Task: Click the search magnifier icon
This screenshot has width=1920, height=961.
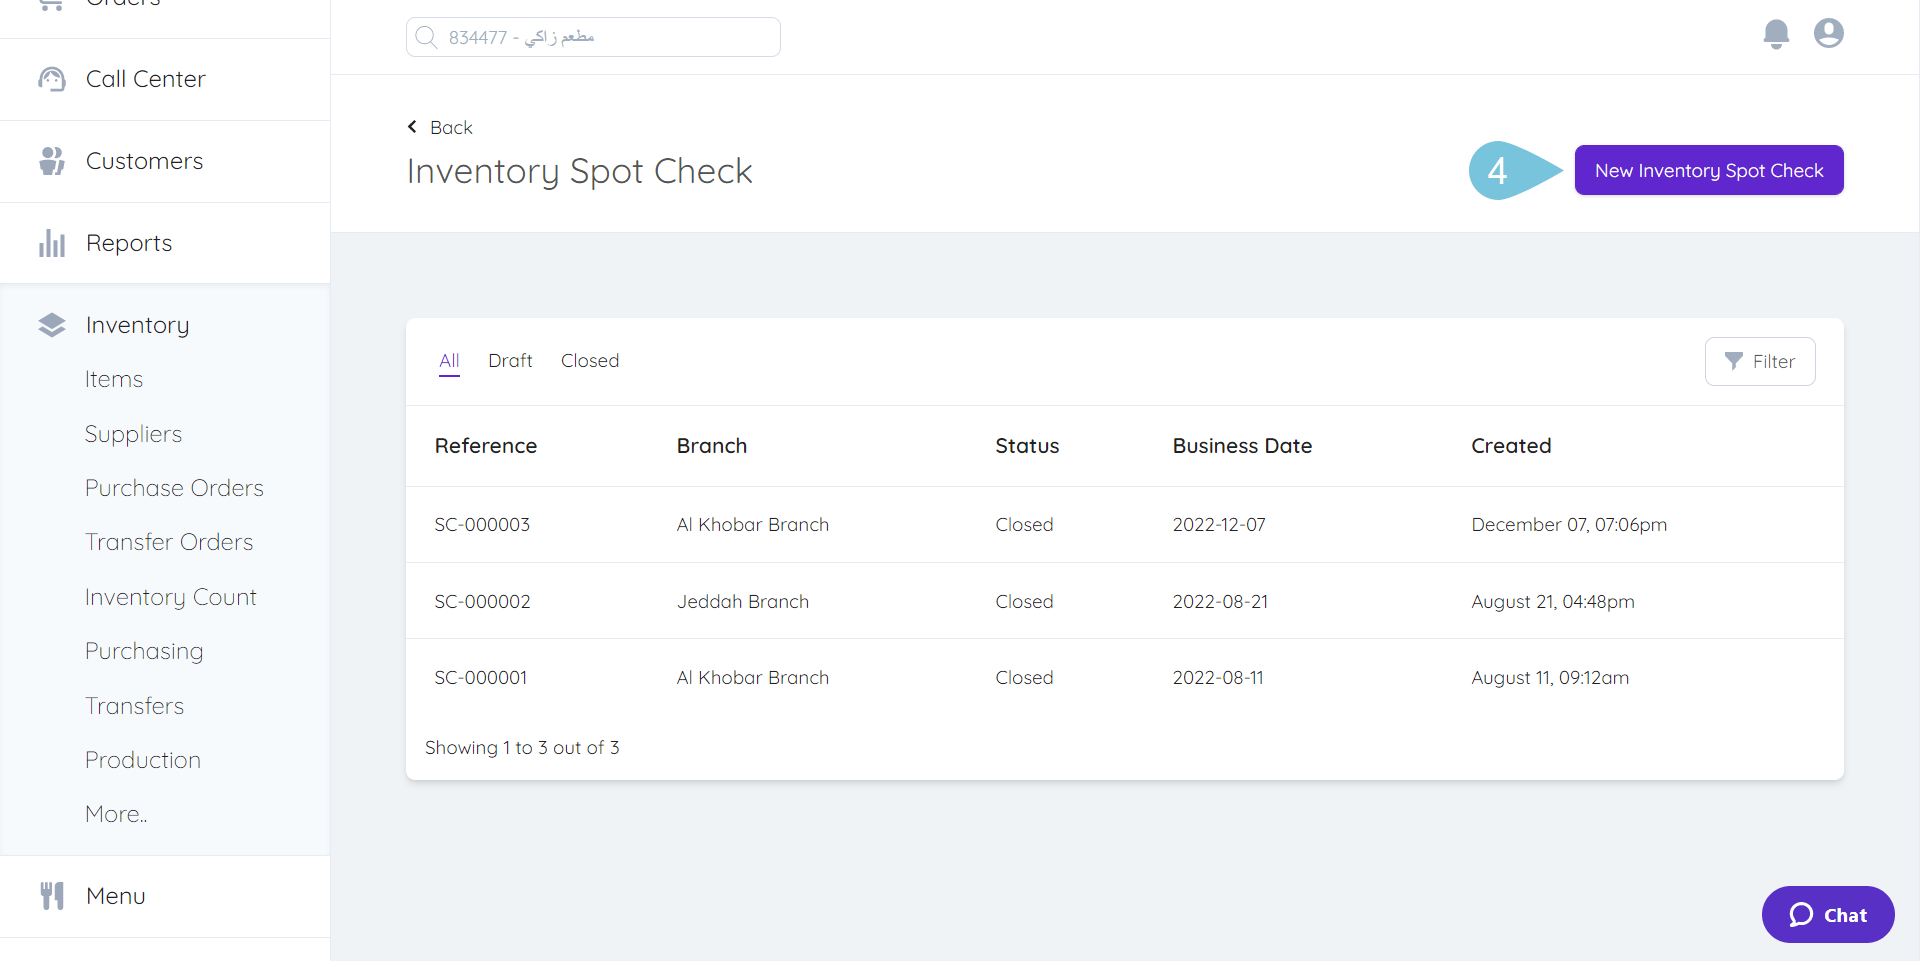Action: point(427,37)
